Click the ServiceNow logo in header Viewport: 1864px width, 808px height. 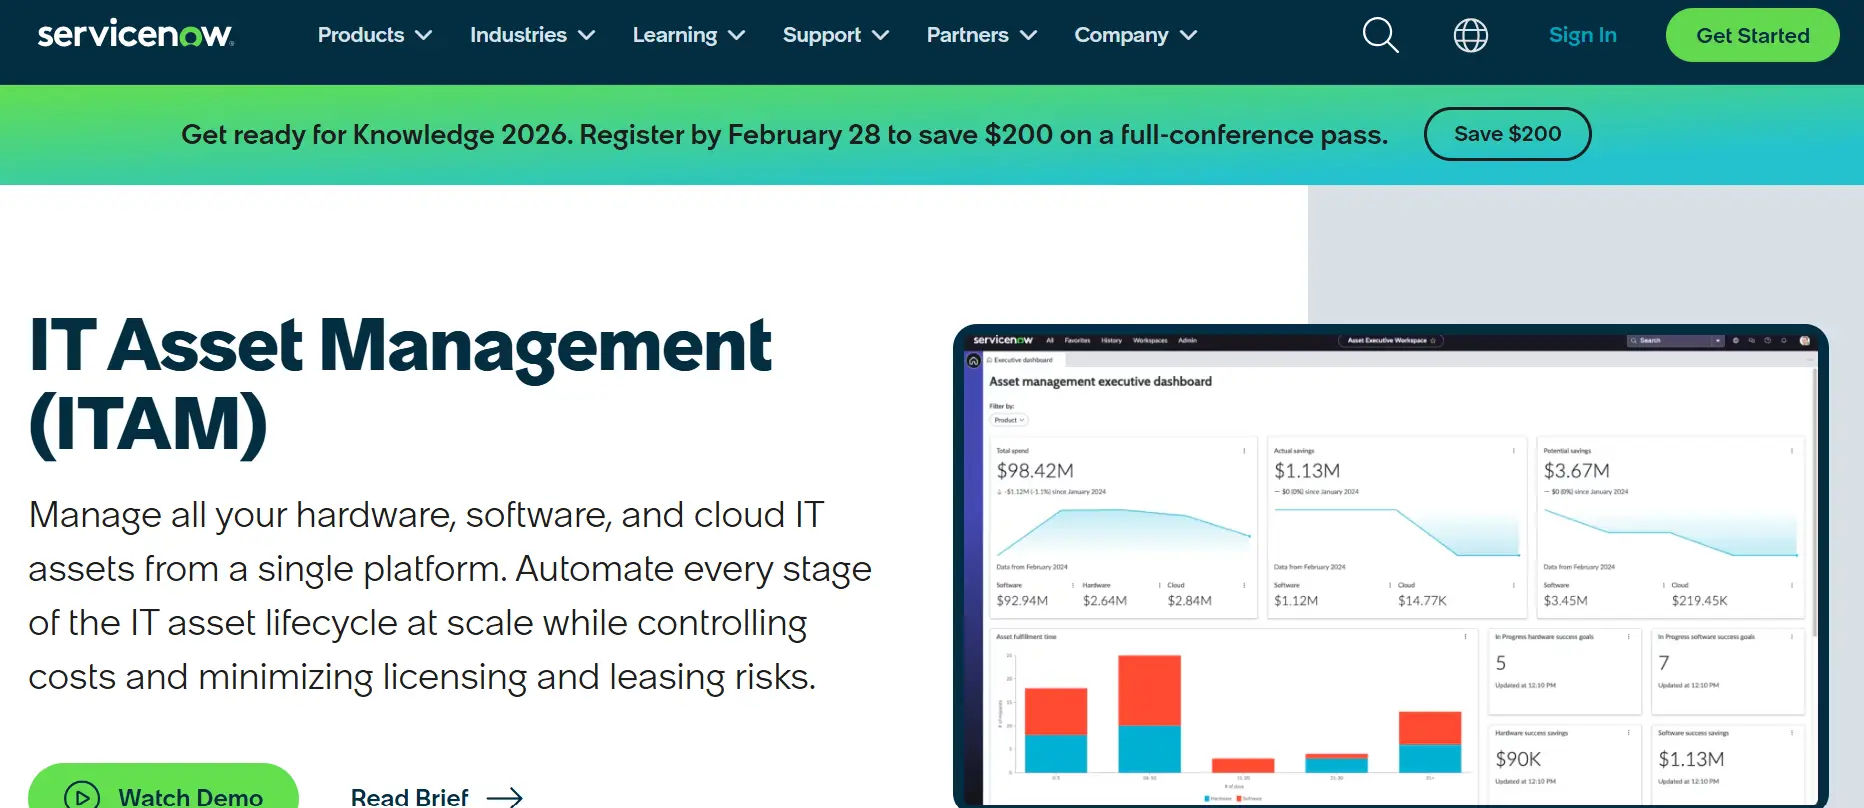[x=136, y=34]
